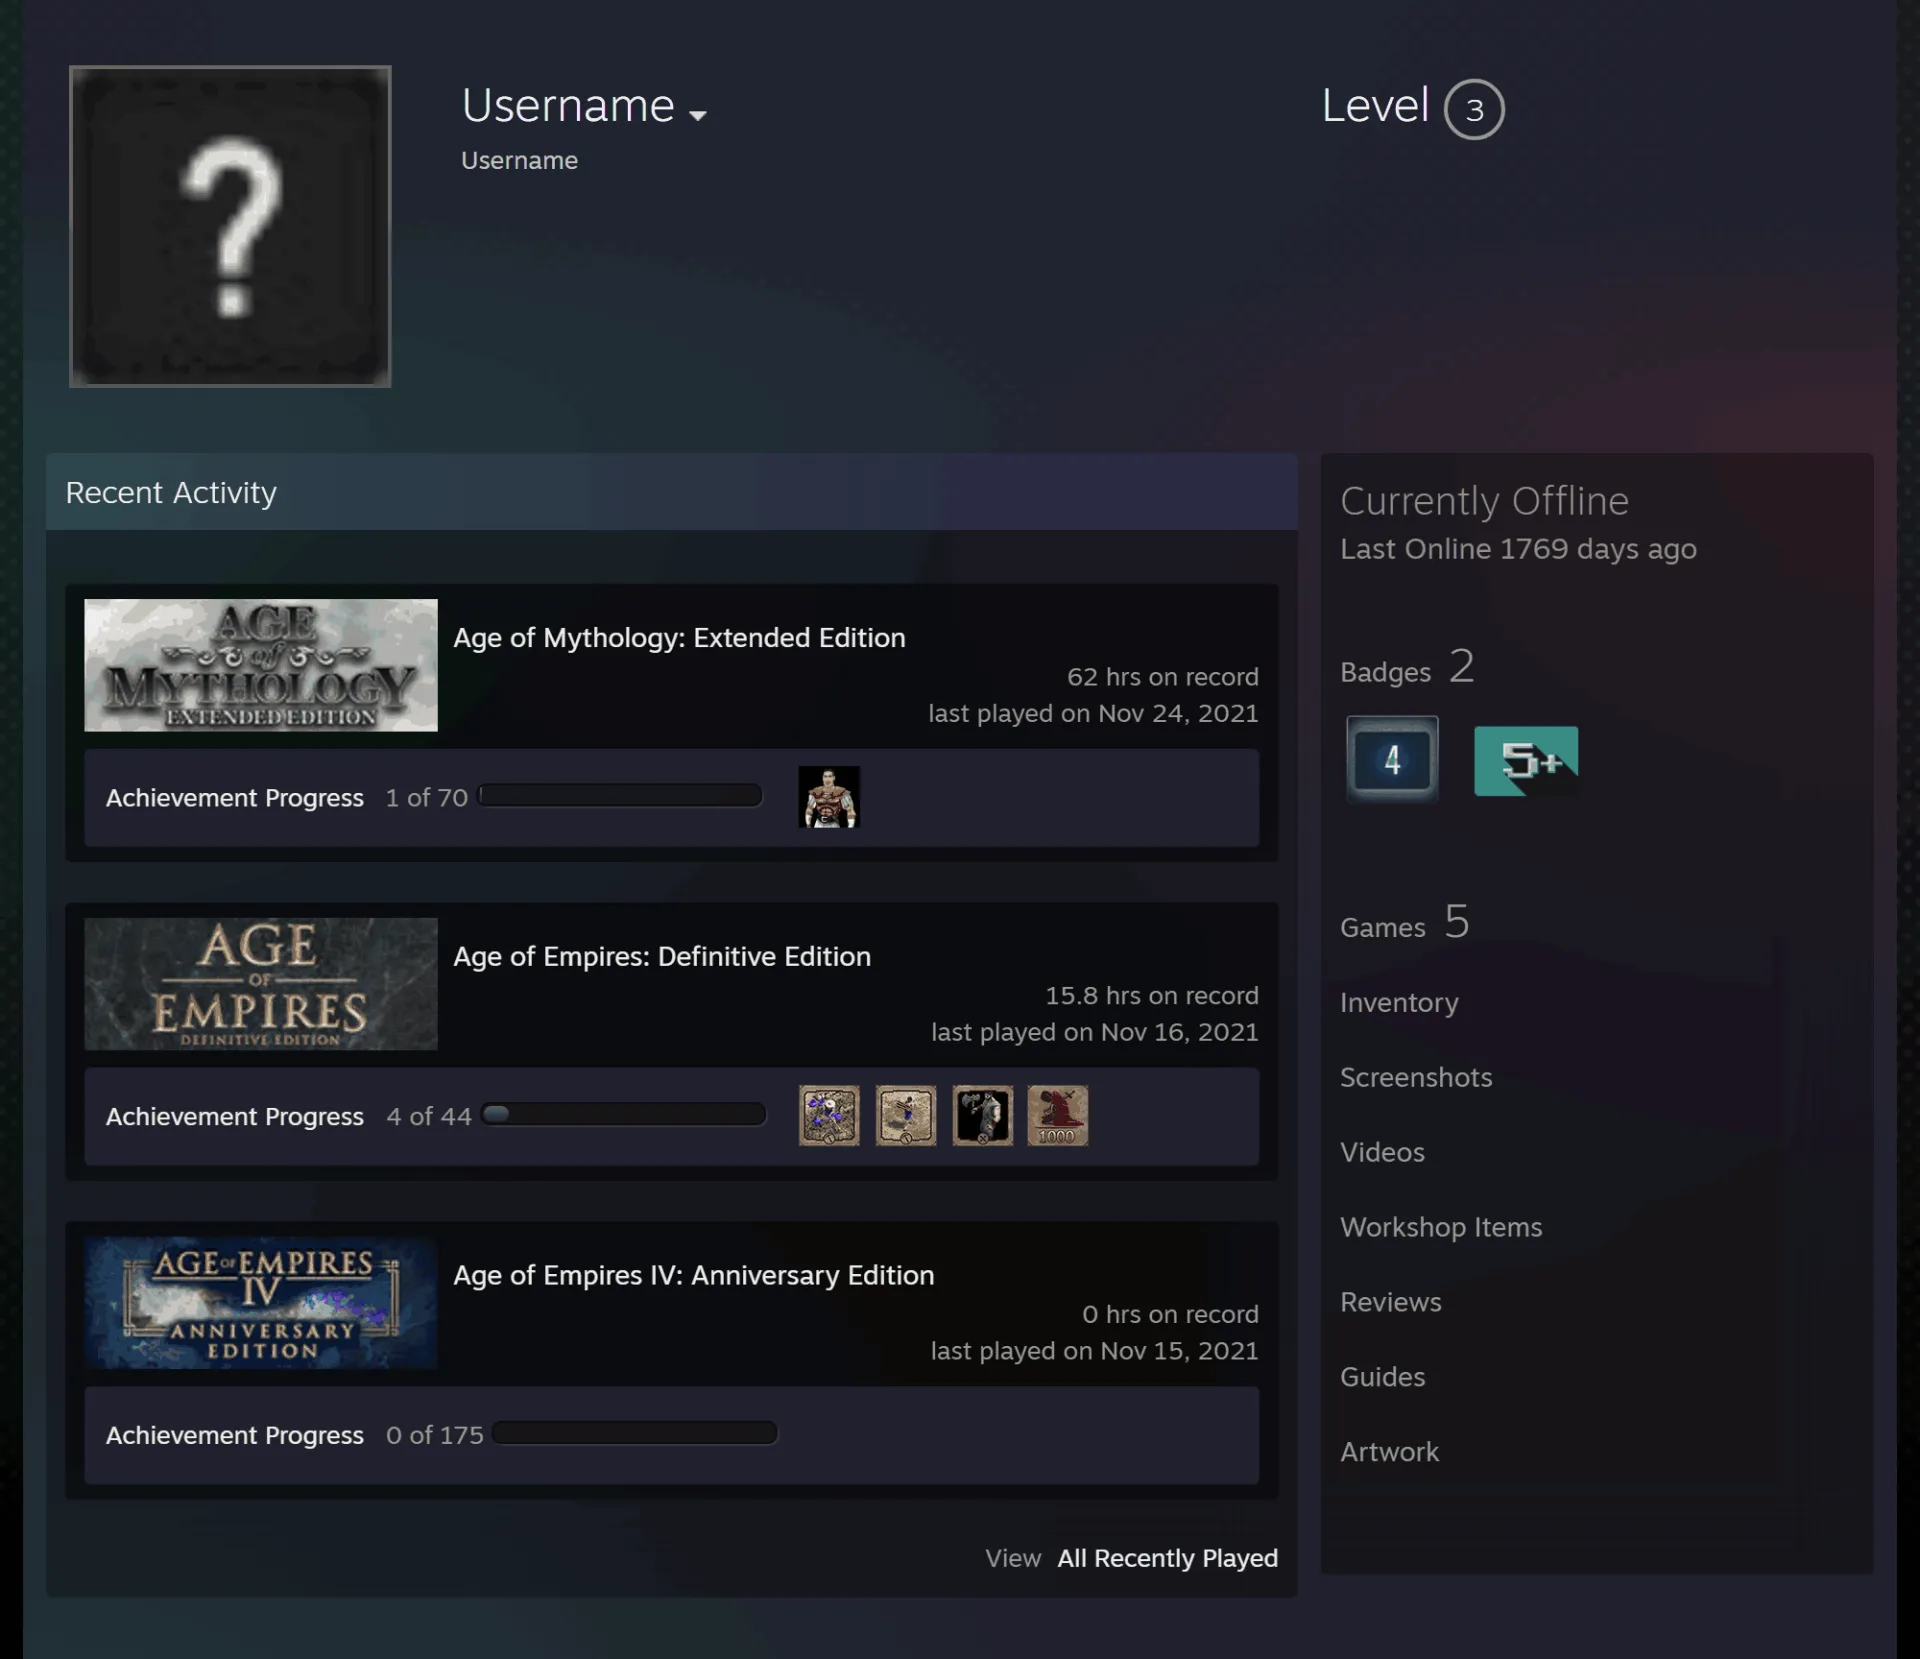1920x1659 pixels.
Task: Open Age of Empires IV Anniversary banner
Action: point(261,1303)
